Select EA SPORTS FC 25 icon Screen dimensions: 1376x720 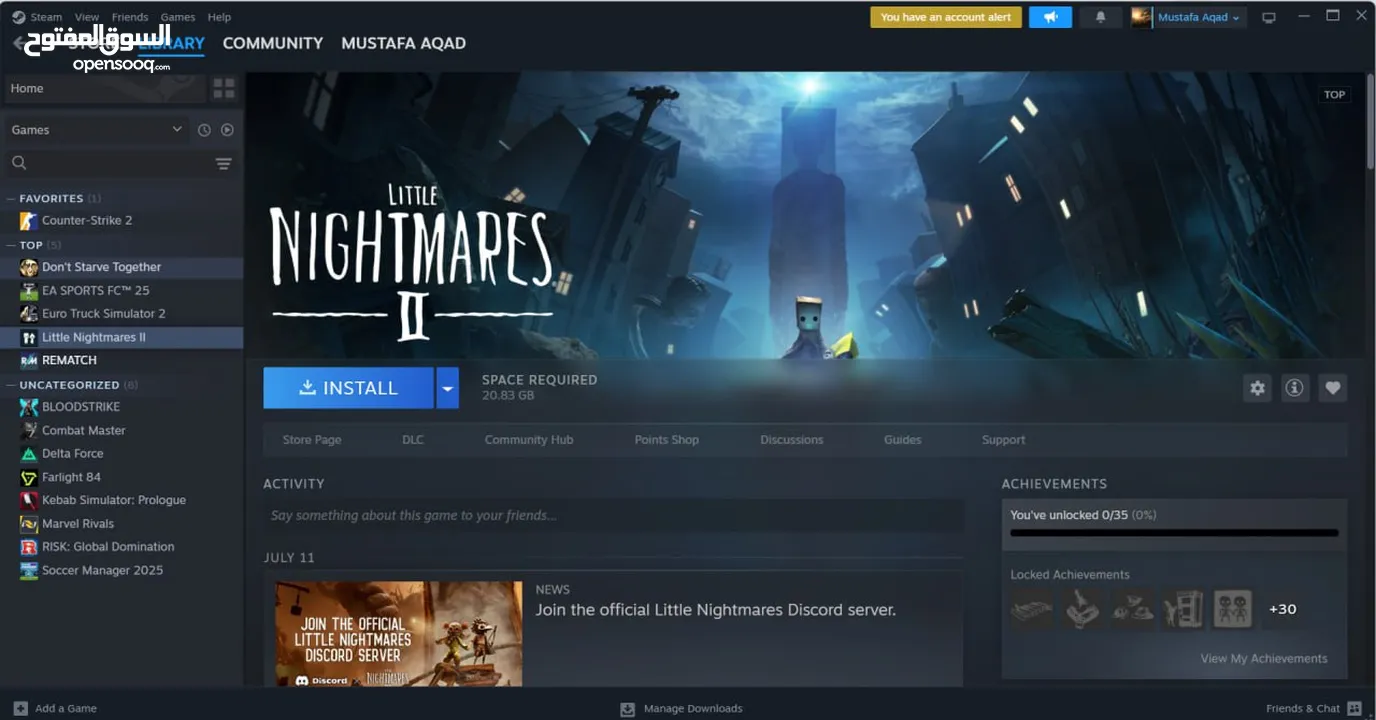point(29,290)
